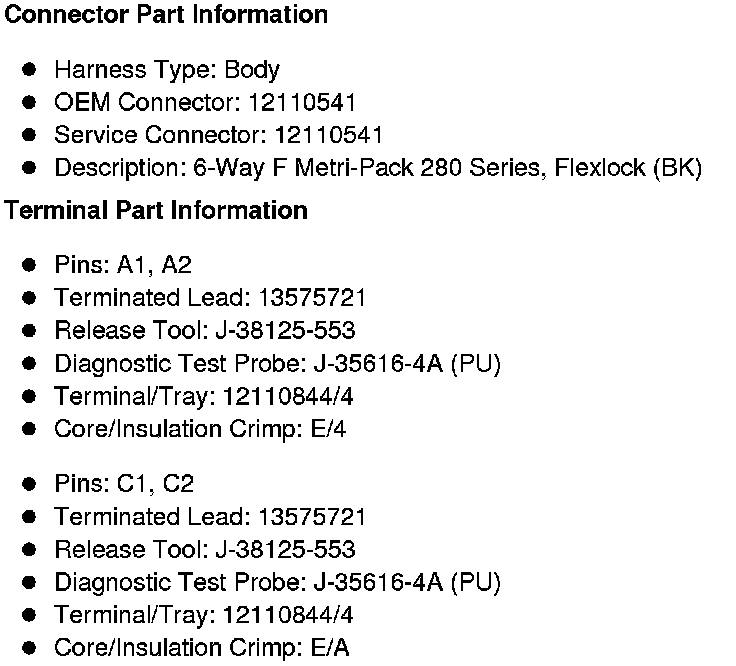Click the Connector Part Information heading
The height and width of the screenshot is (666, 736).
coord(166,14)
